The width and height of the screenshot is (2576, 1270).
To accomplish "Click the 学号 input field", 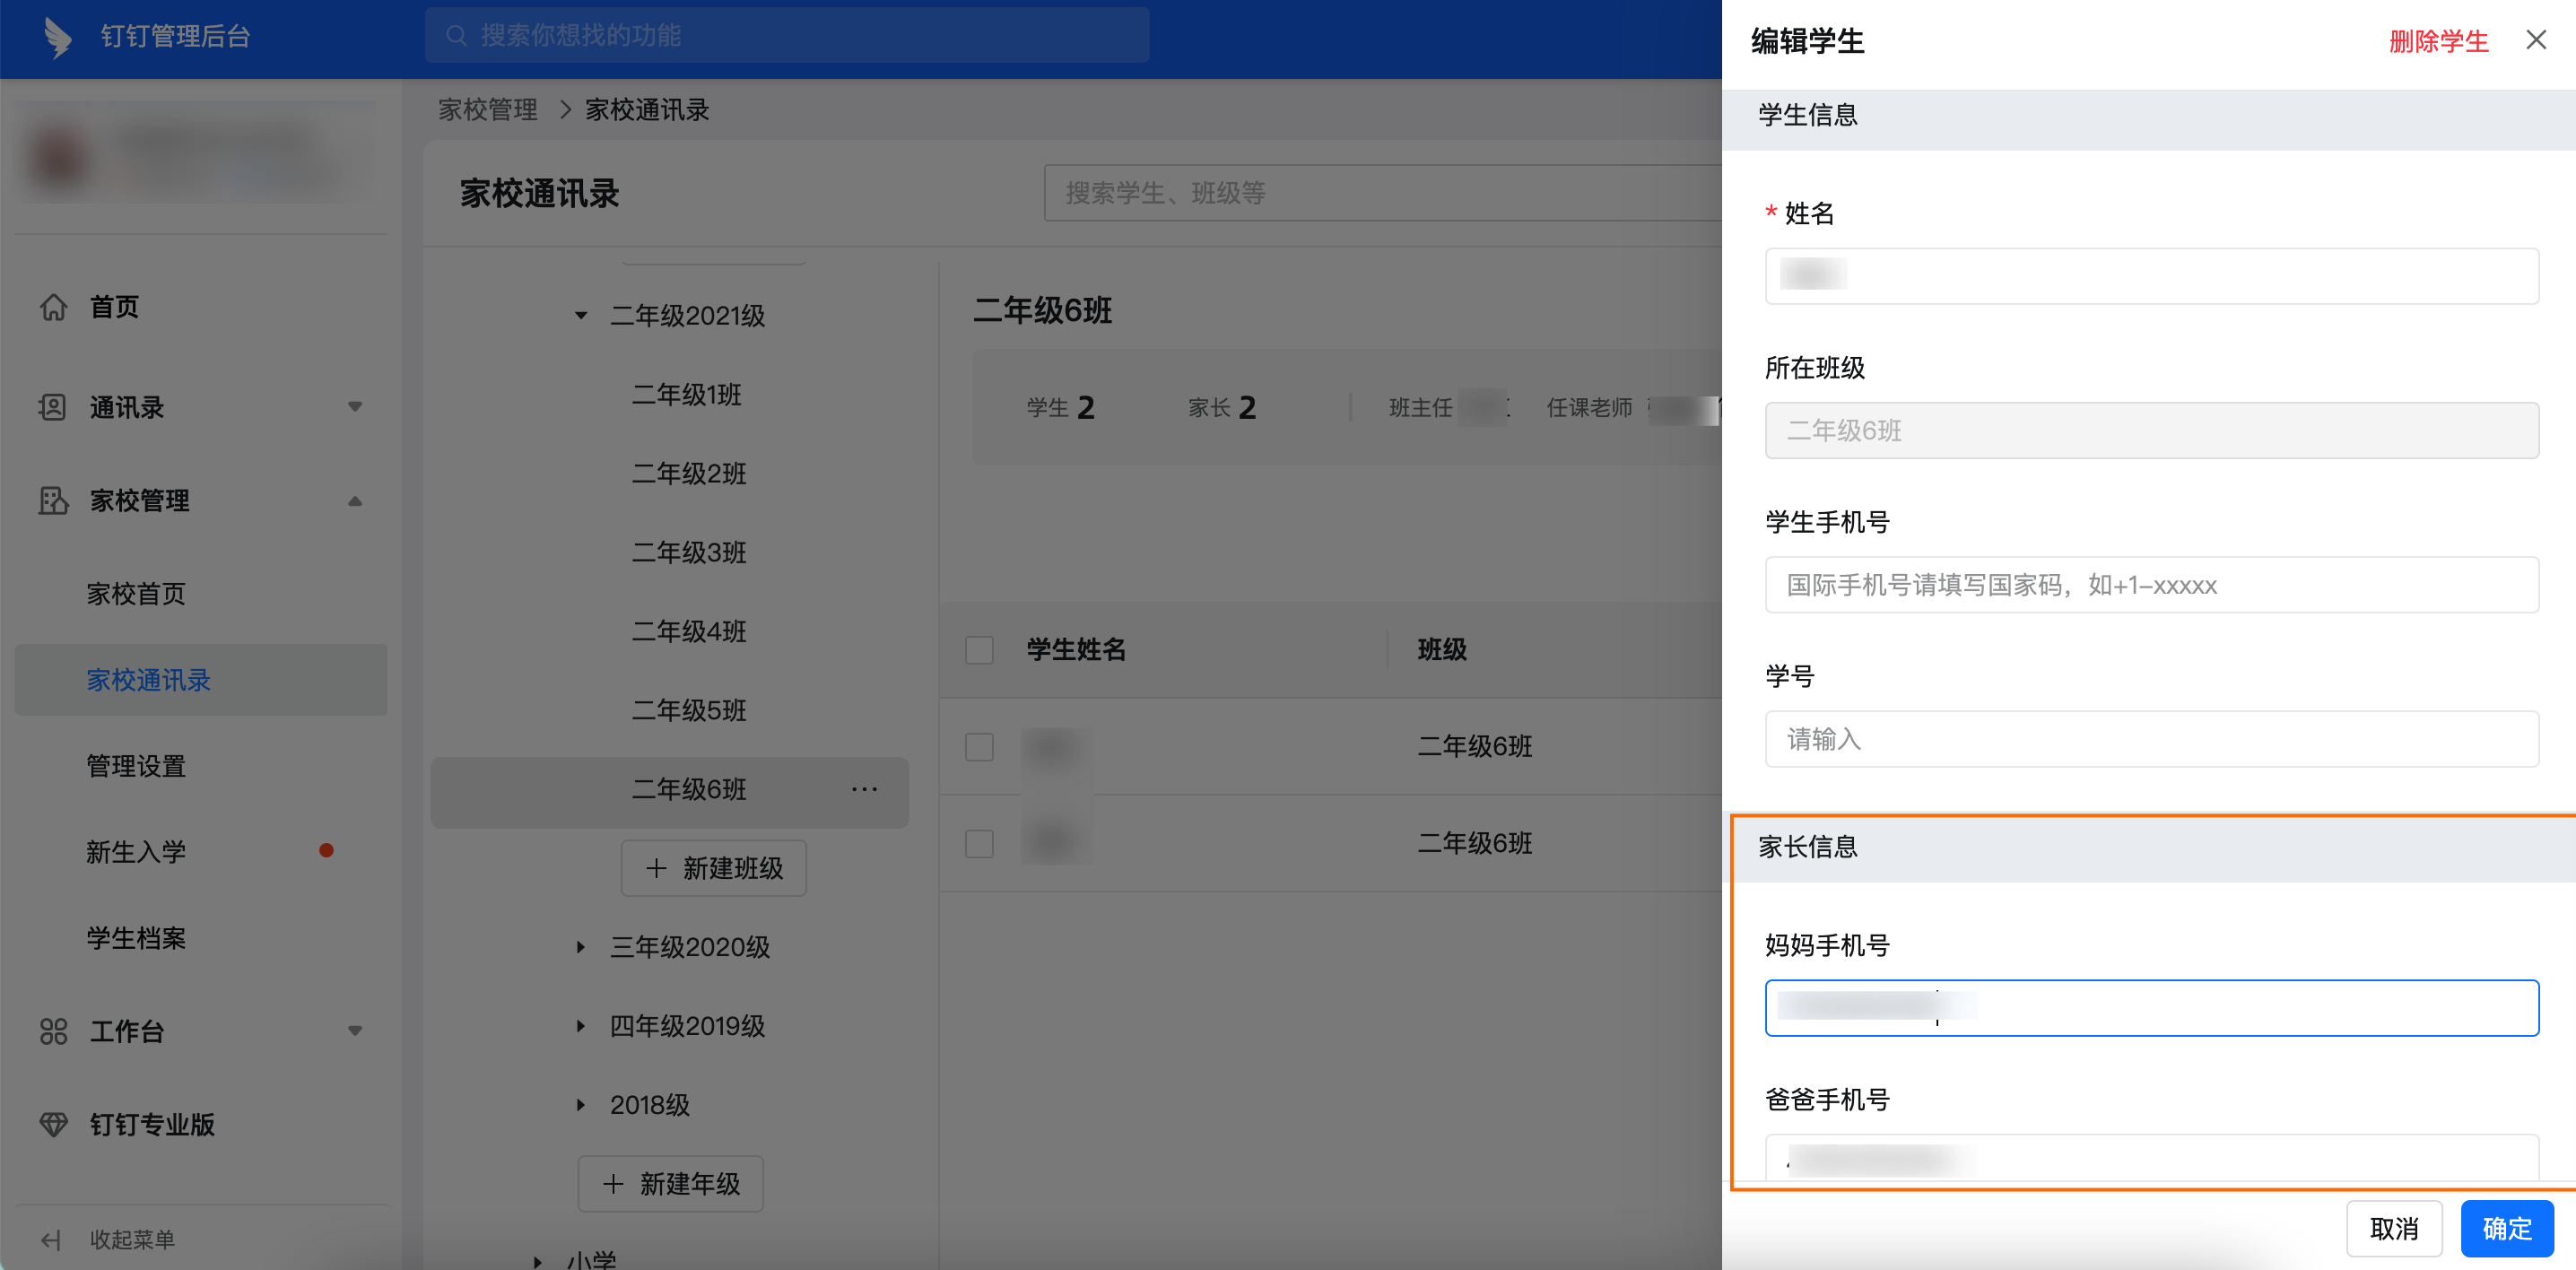I will click(x=2150, y=739).
